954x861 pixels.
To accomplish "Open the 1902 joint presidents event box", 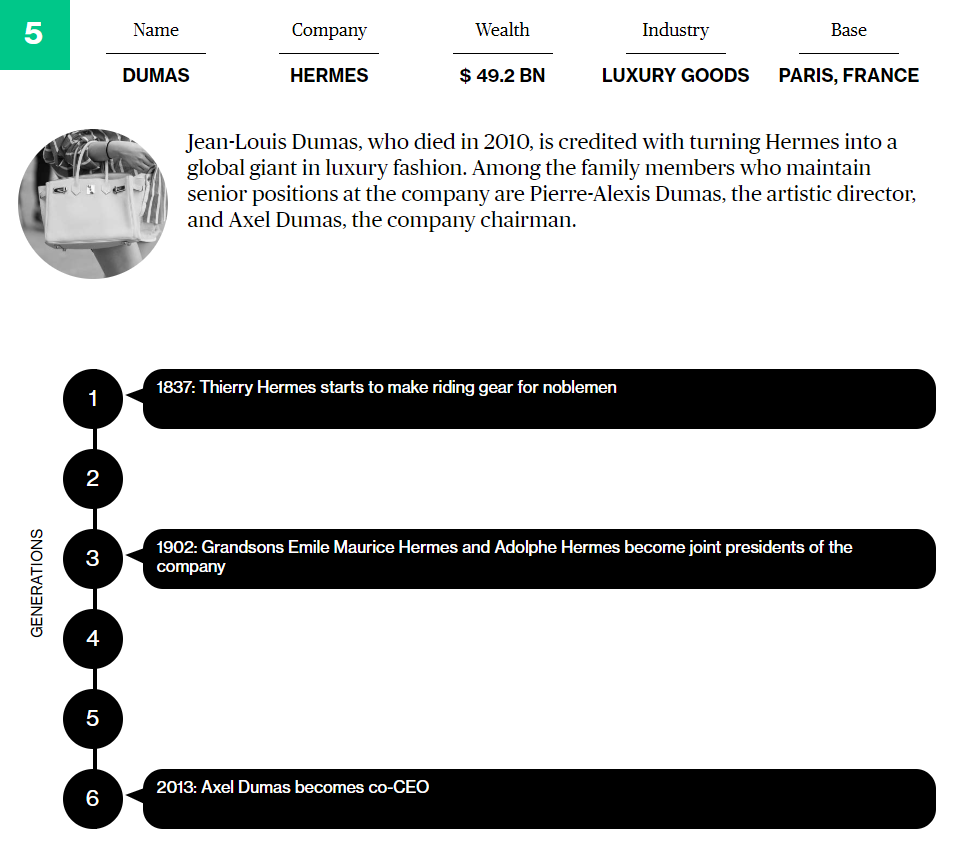I will click(539, 558).
